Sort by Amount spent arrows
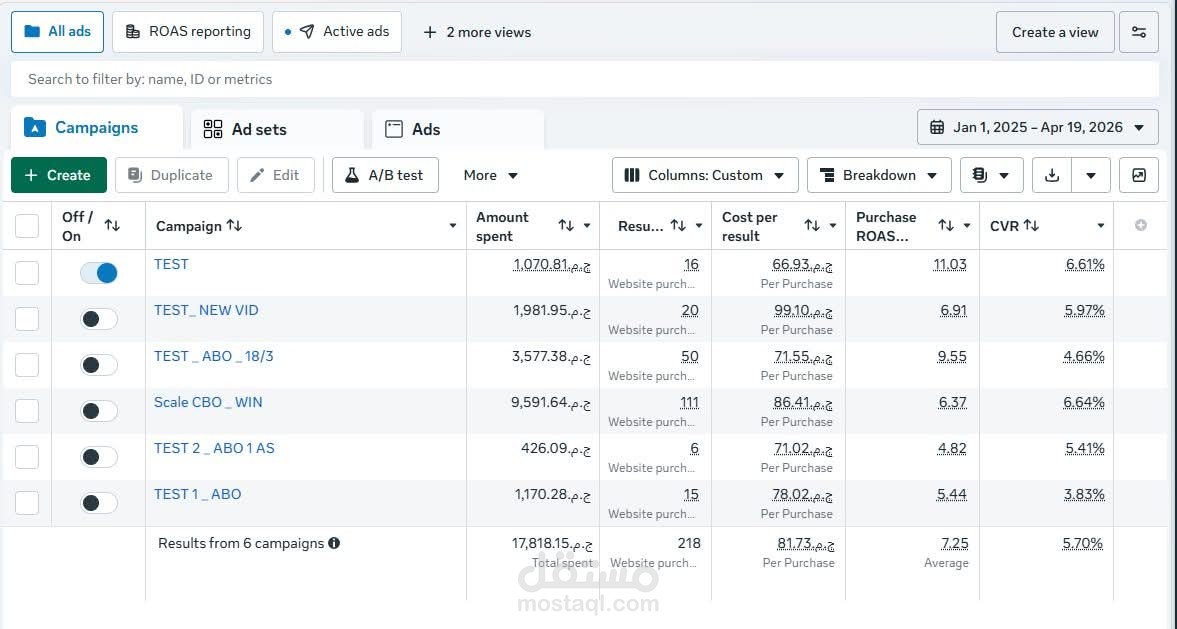Image resolution: width=1177 pixels, height=629 pixels. 566,225
